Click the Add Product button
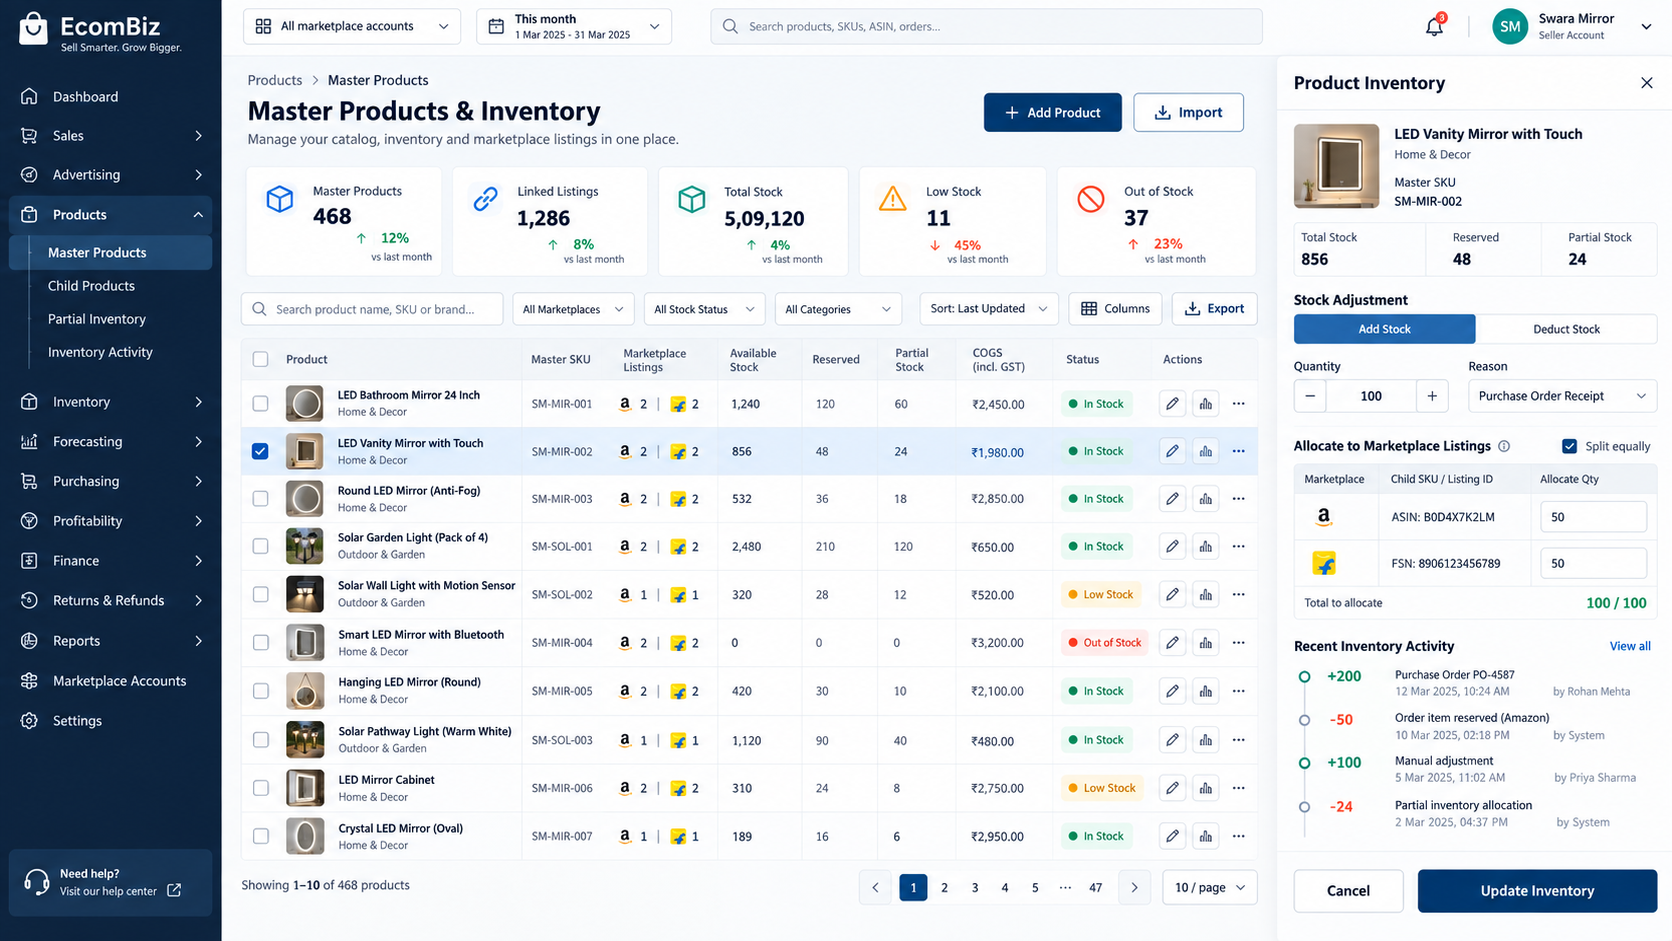The image size is (1672, 941). 1052,113
